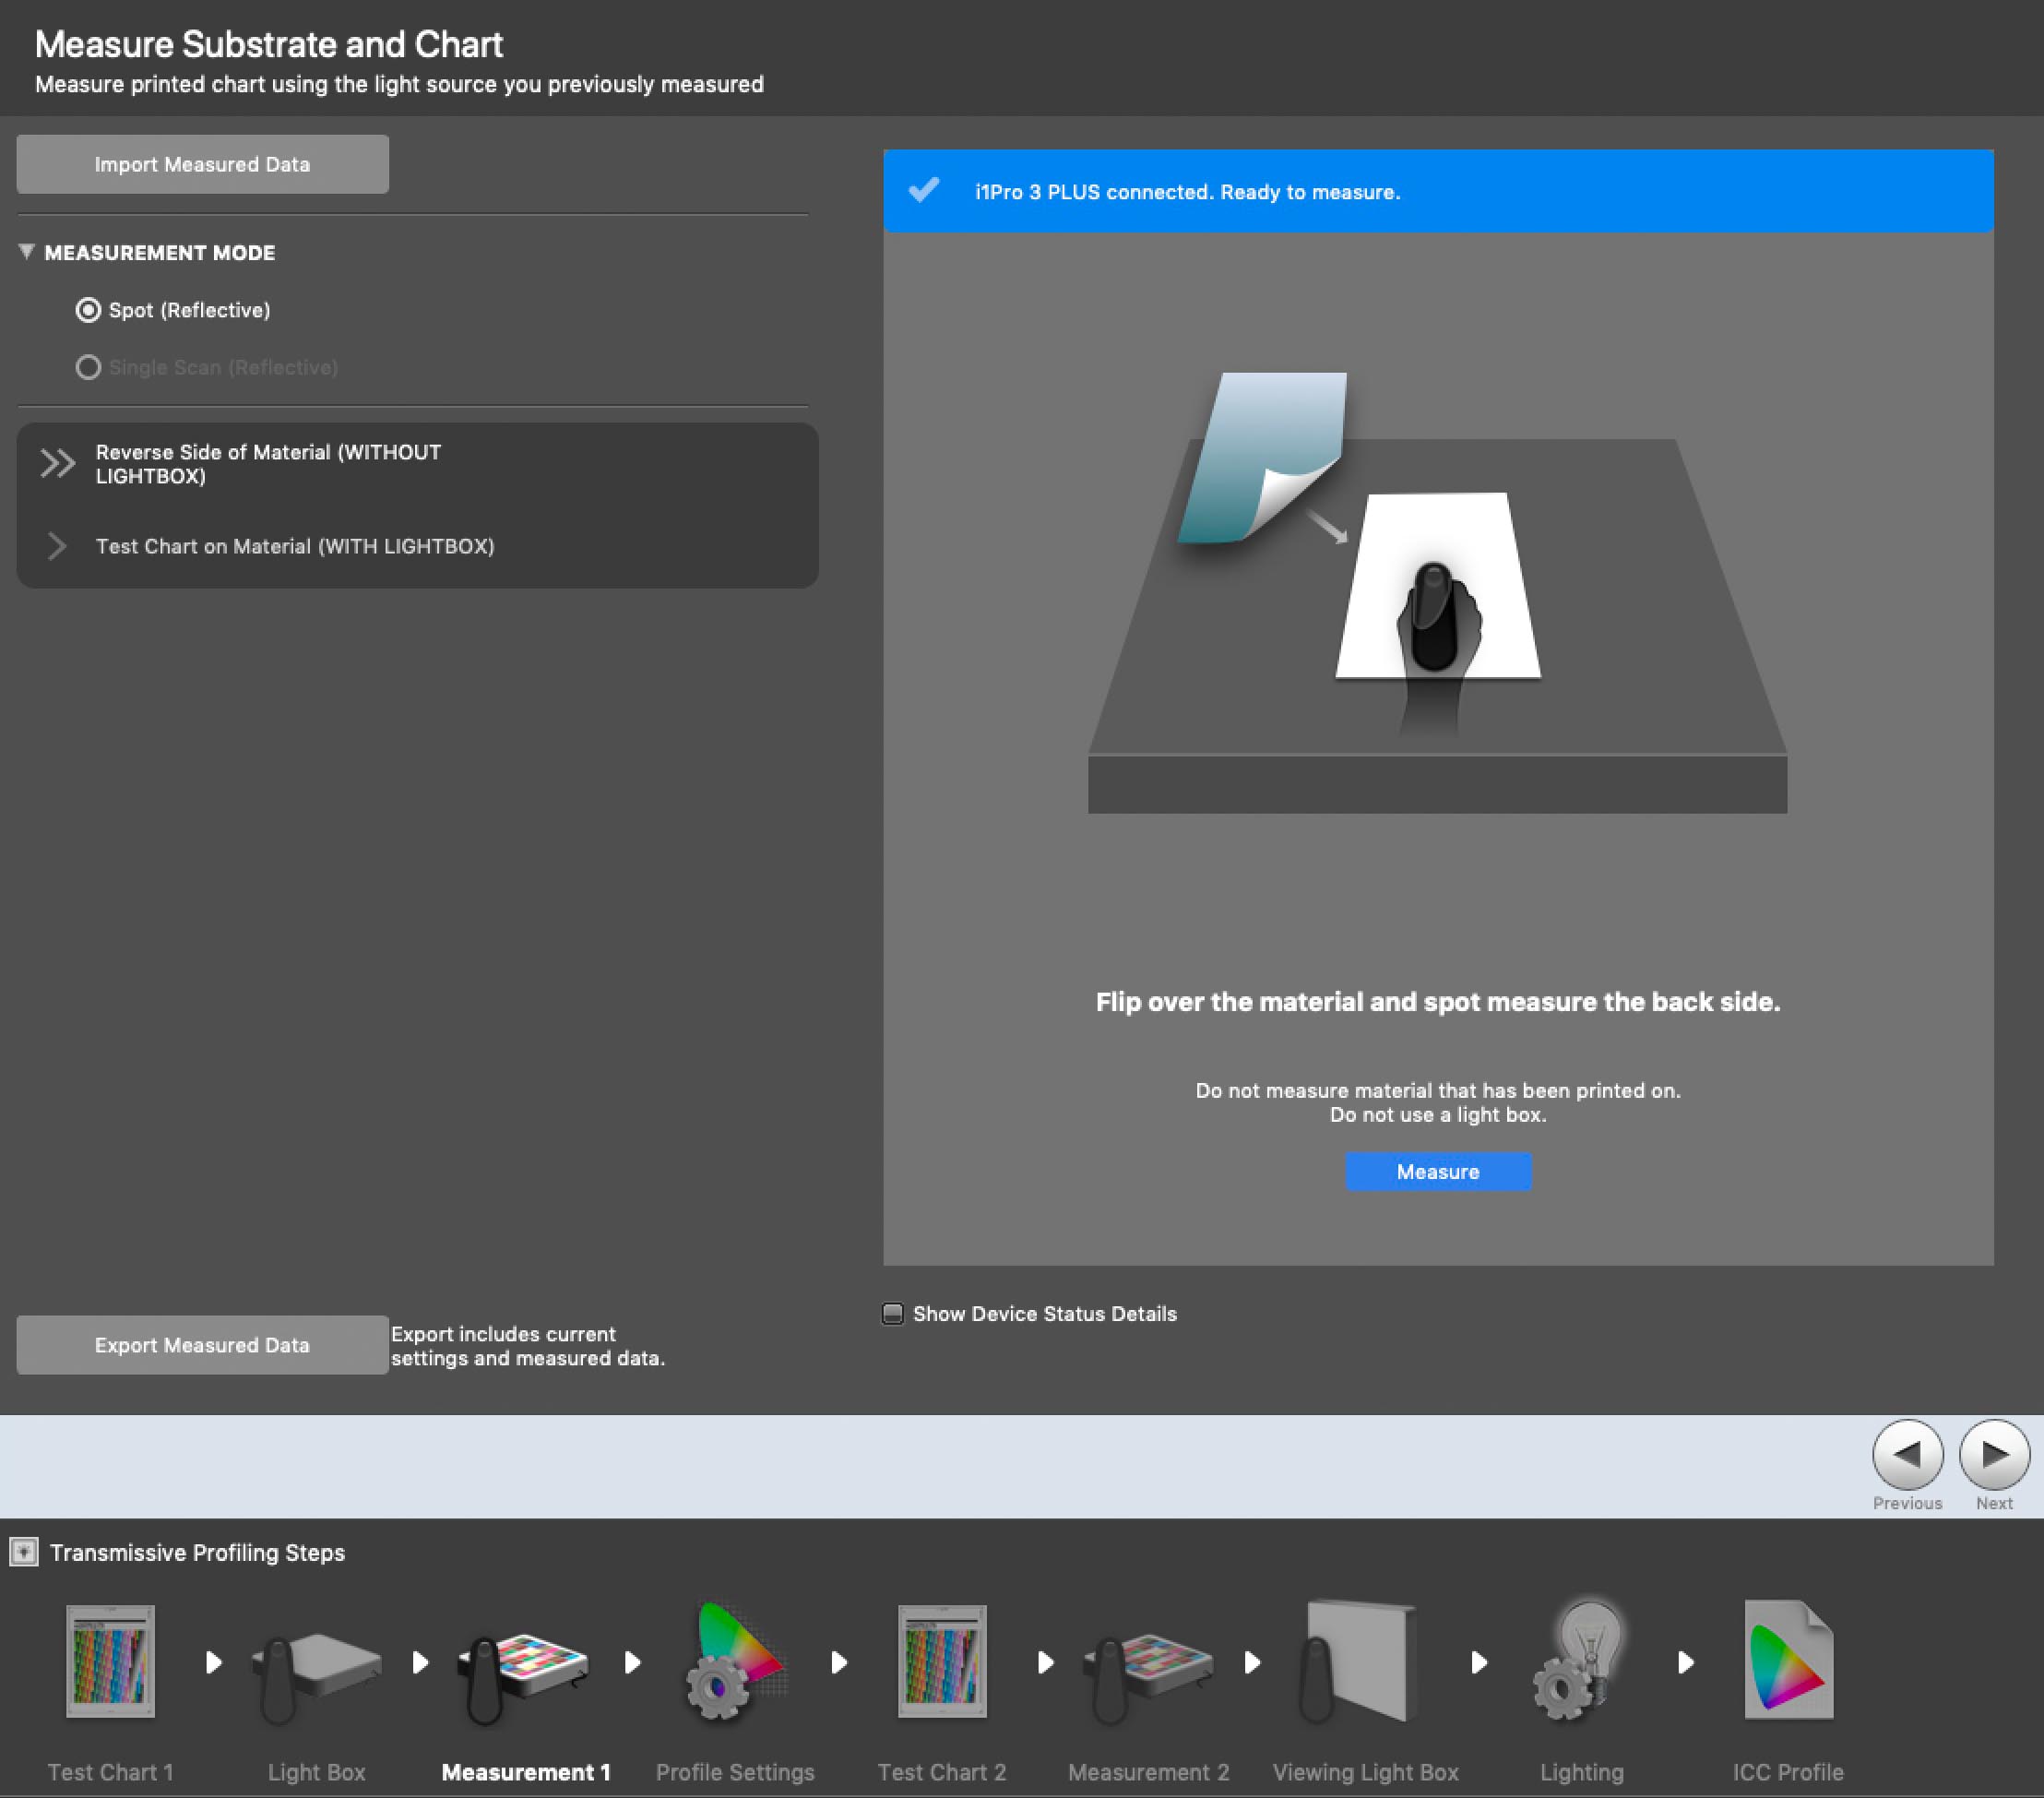Click the Import Measured Data button
2044x1798 pixels.
pyautogui.click(x=202, y=164)
